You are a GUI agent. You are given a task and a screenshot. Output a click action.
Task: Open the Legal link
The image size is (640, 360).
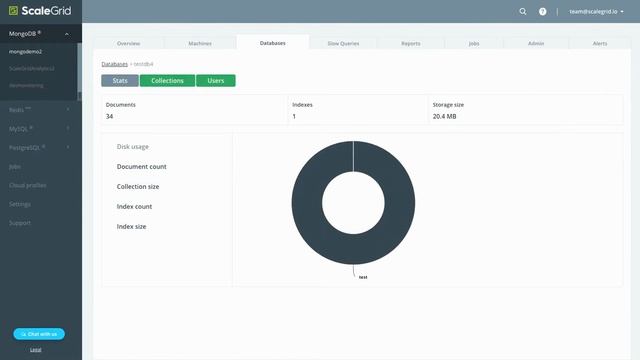pyautogui.click(x=36, y=350)
